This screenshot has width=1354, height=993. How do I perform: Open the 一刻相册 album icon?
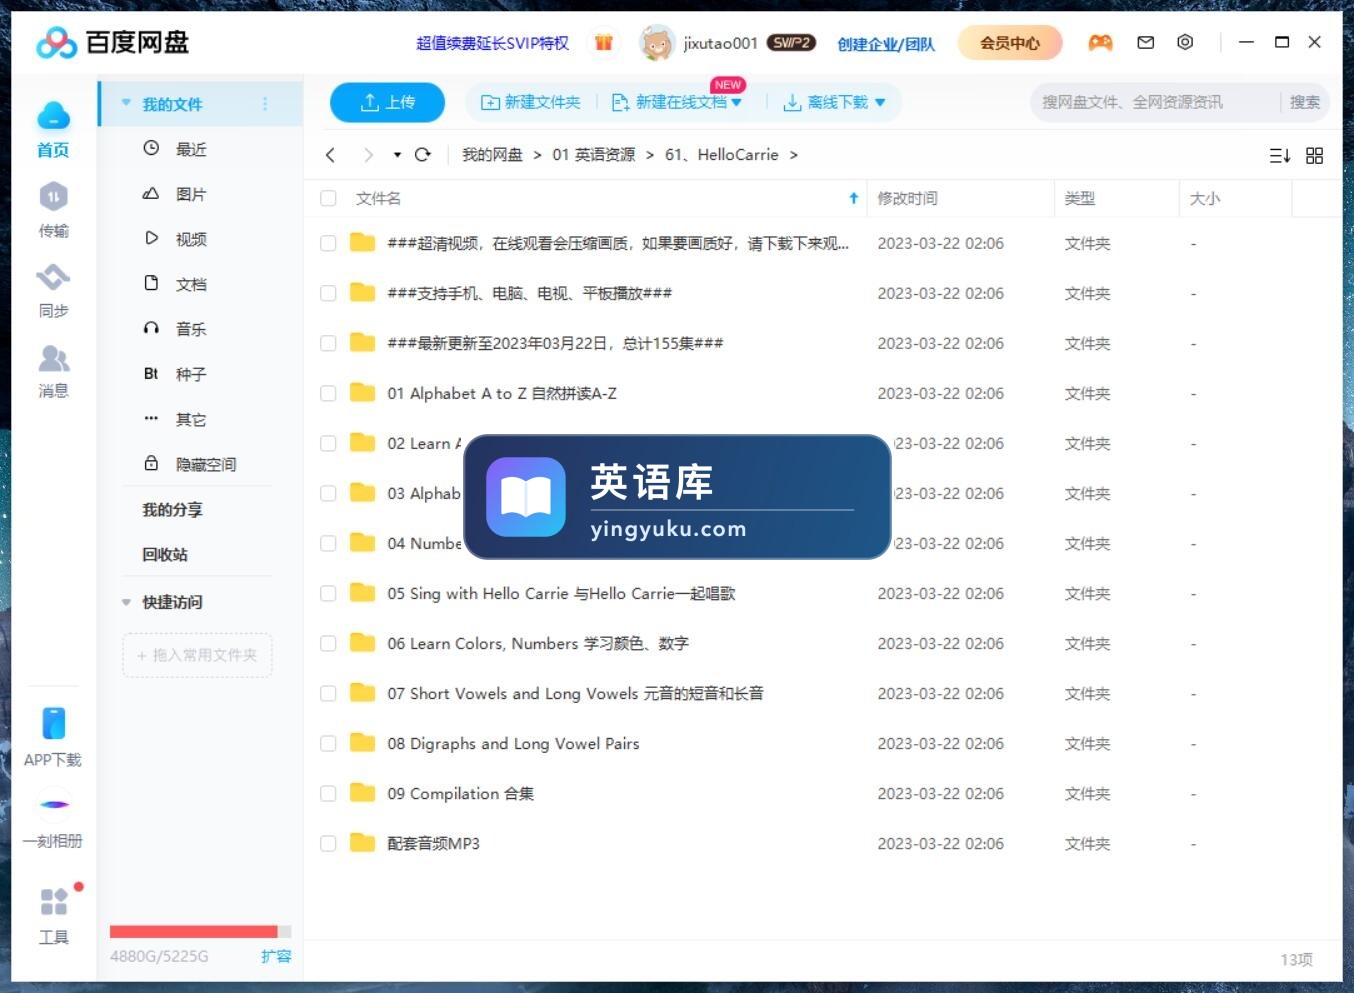[54, 804]
